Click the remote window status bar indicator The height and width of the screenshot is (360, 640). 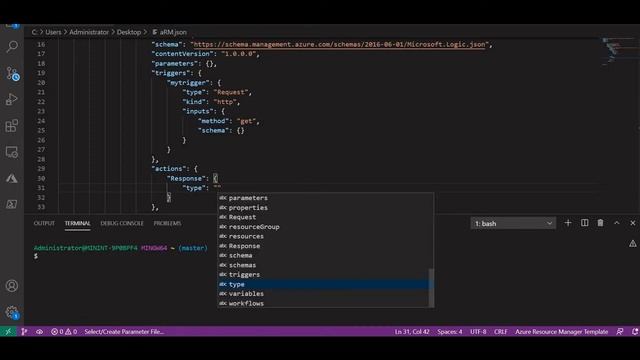pos(8,331)
